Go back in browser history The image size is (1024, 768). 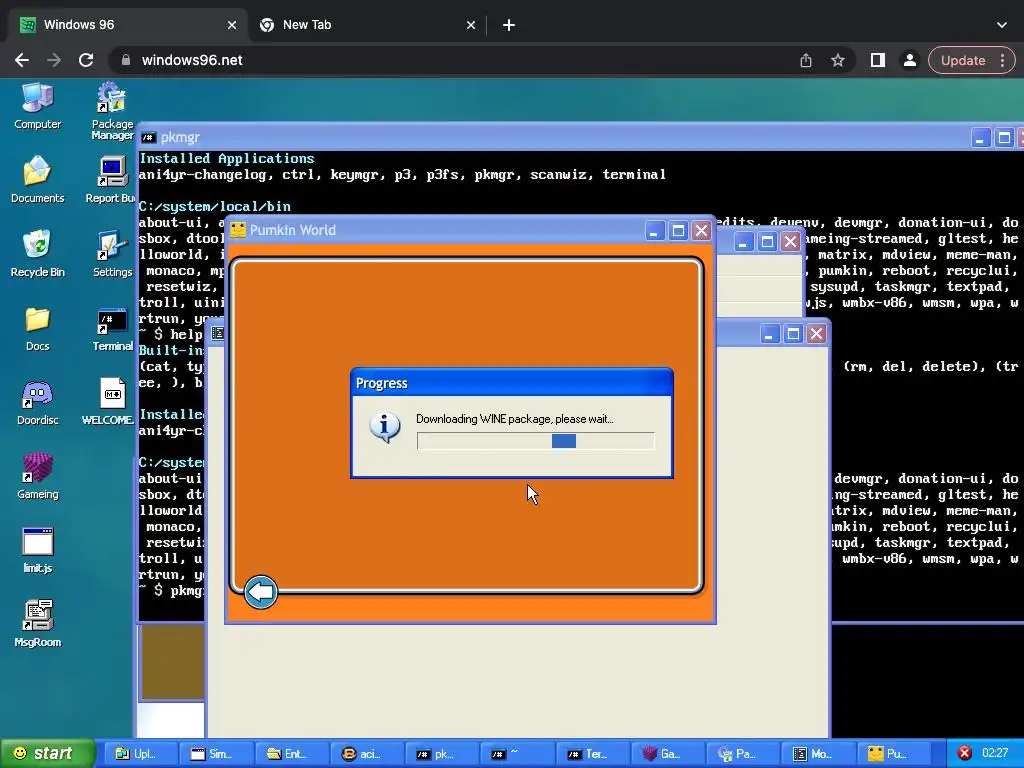coord(22,60)
